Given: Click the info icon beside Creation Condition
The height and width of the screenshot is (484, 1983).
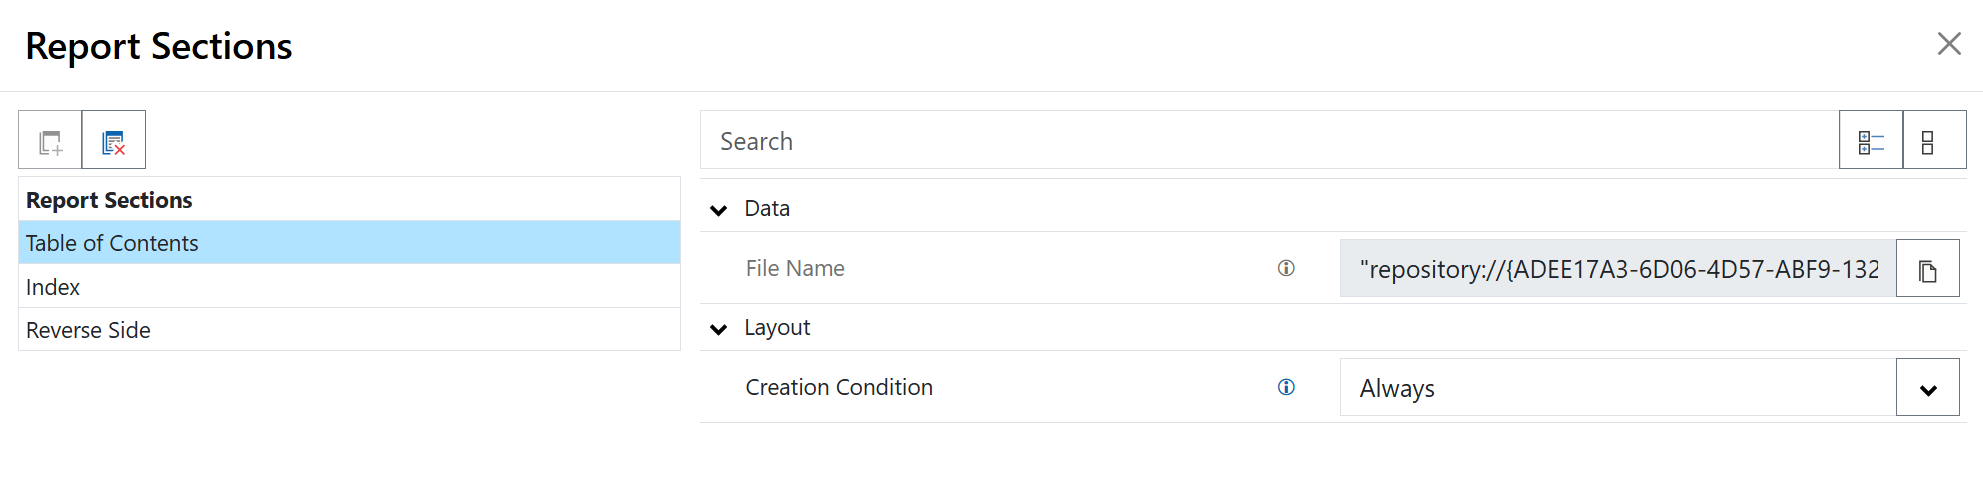Looking at the screenshot, I should click(1286, 387).
